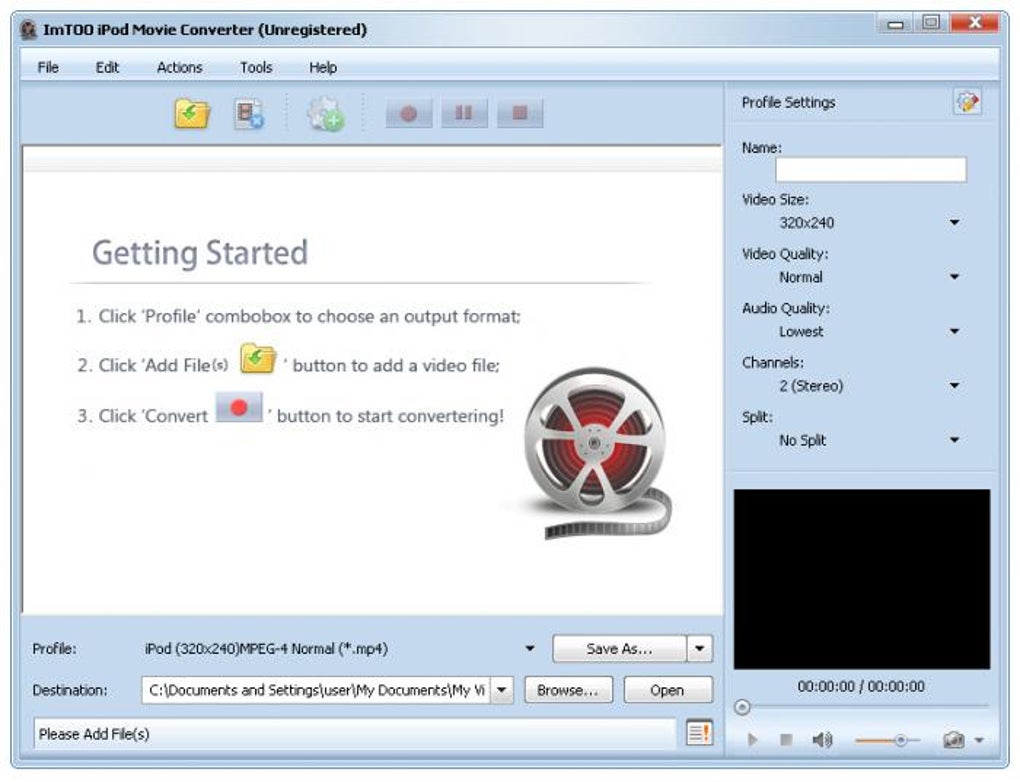Click the 'Normal' video quality value

tap(801, 277)
